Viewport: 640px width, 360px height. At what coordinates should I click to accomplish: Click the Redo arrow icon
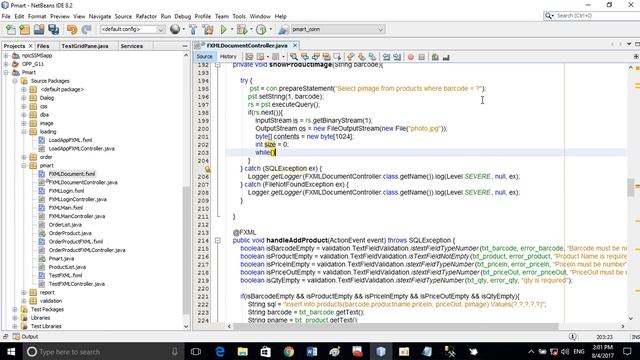point(86,29)
